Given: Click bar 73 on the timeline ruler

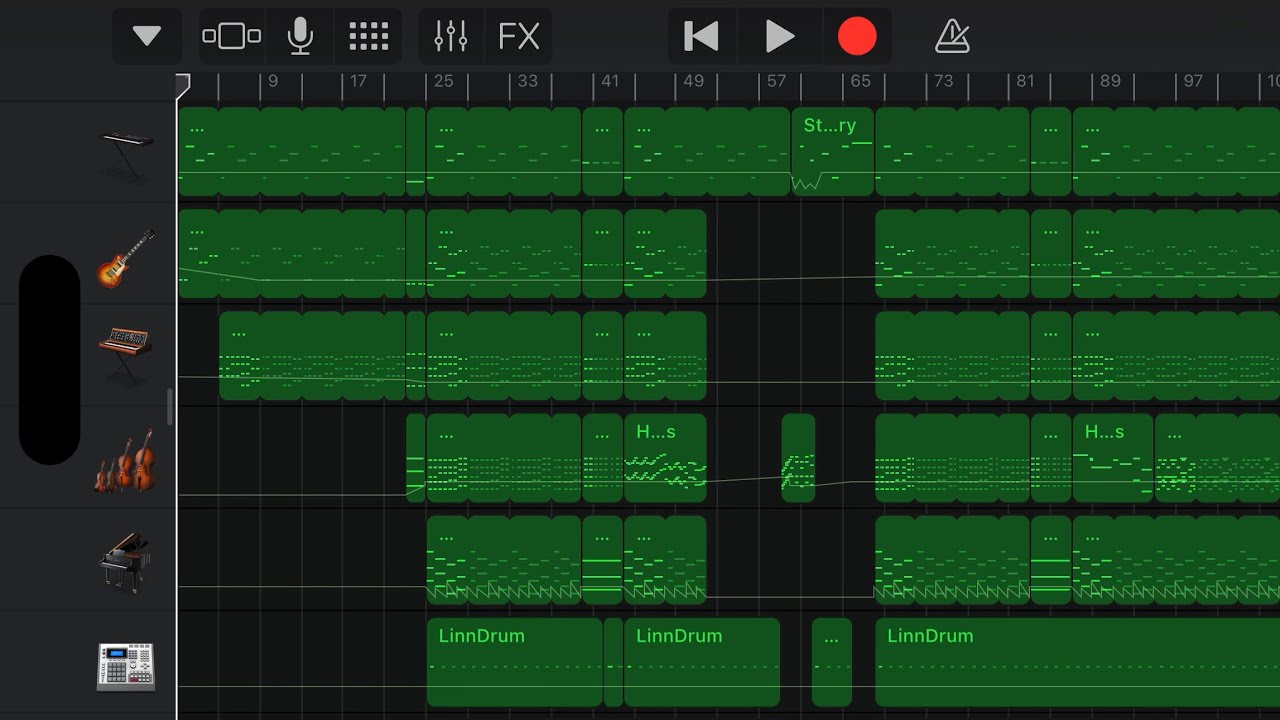Looking at the screenshot, I should pyautogui.click(x=943, y=82).
